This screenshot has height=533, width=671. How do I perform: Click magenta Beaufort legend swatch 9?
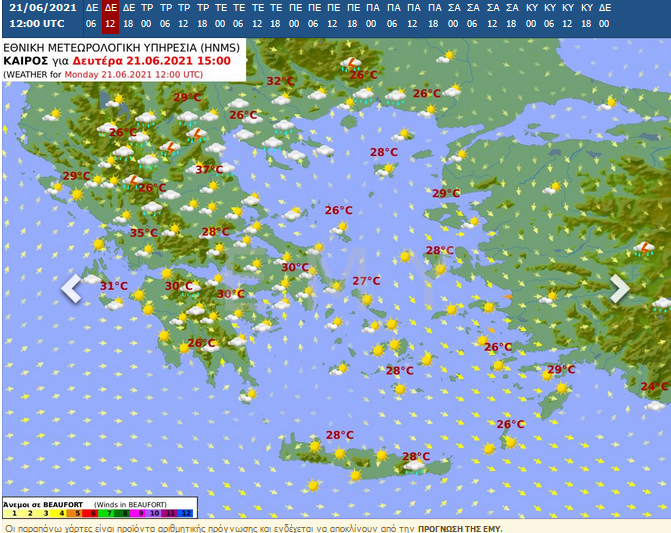point(140,513)
